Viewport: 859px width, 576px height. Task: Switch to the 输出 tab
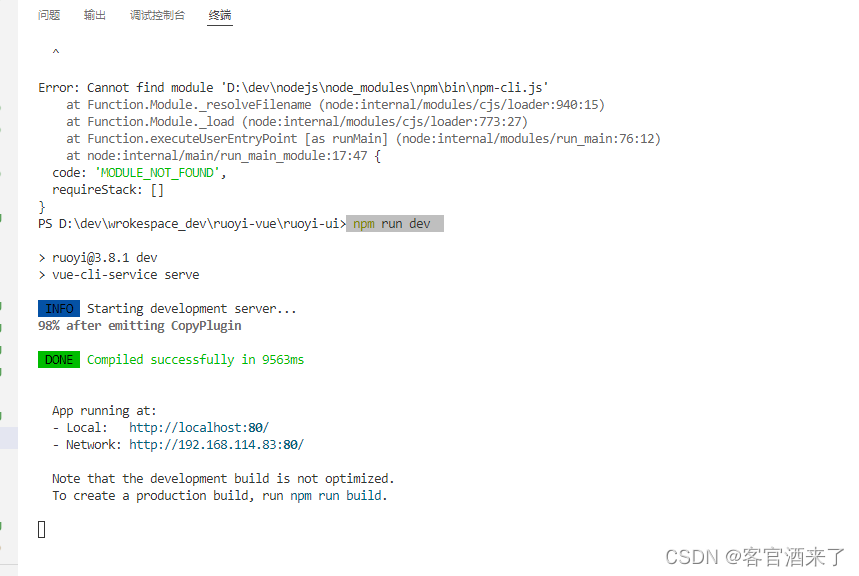click(x=95, y=15)
